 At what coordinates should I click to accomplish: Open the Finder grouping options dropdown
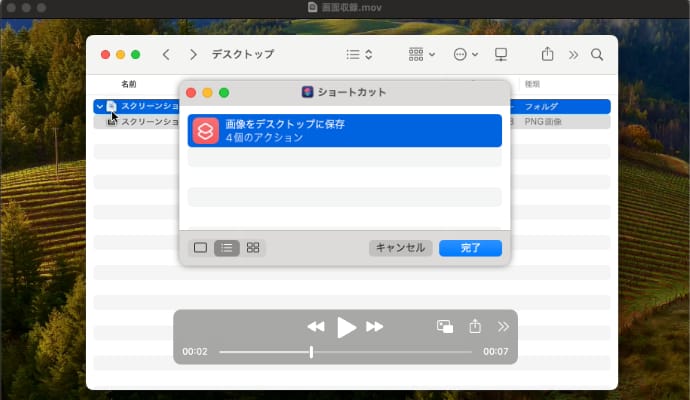click(421, 54)
